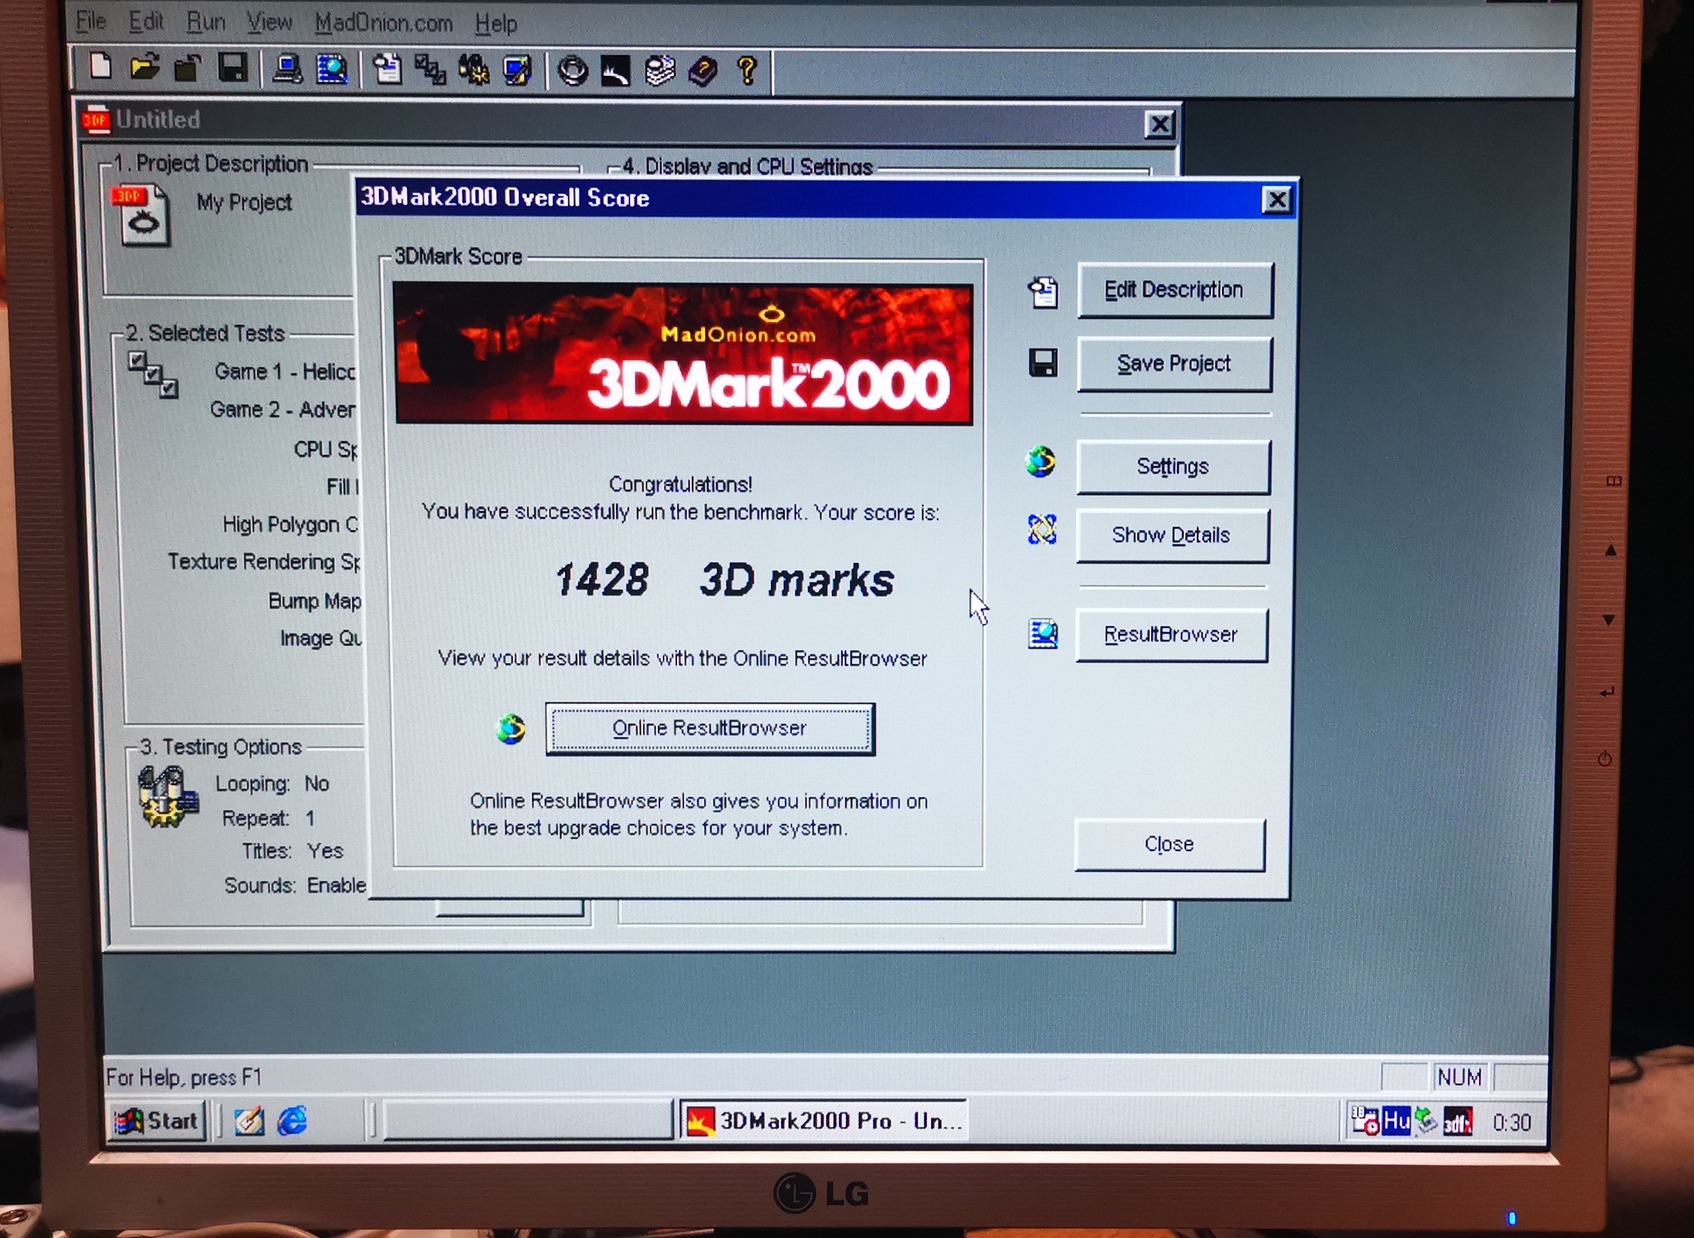Click the Save floppy disk toolbar icon

(233, 68)
